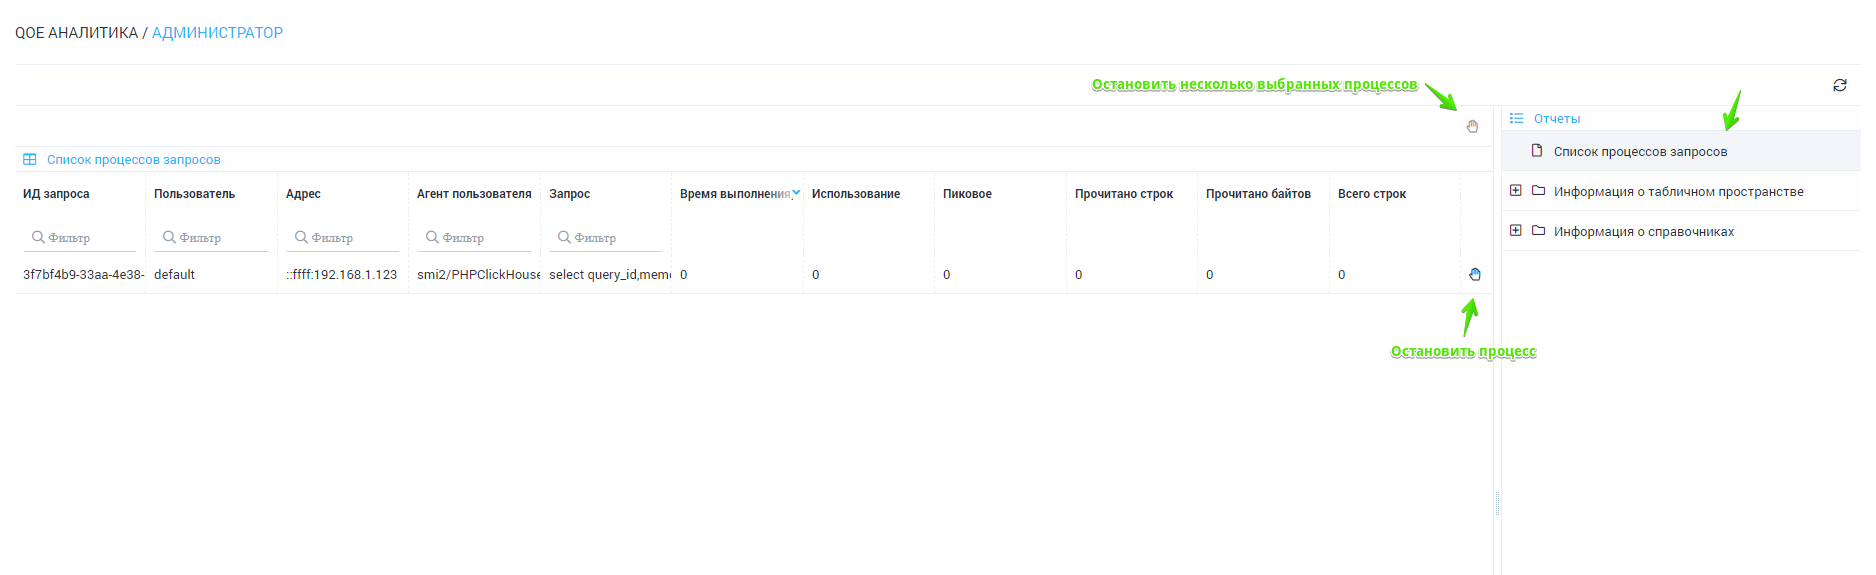Image resolution: width=1876 pixels, height=575 pixels.
Task: Expand the Информация о справочниках tree node
Action: click(x=1516, y=231)
